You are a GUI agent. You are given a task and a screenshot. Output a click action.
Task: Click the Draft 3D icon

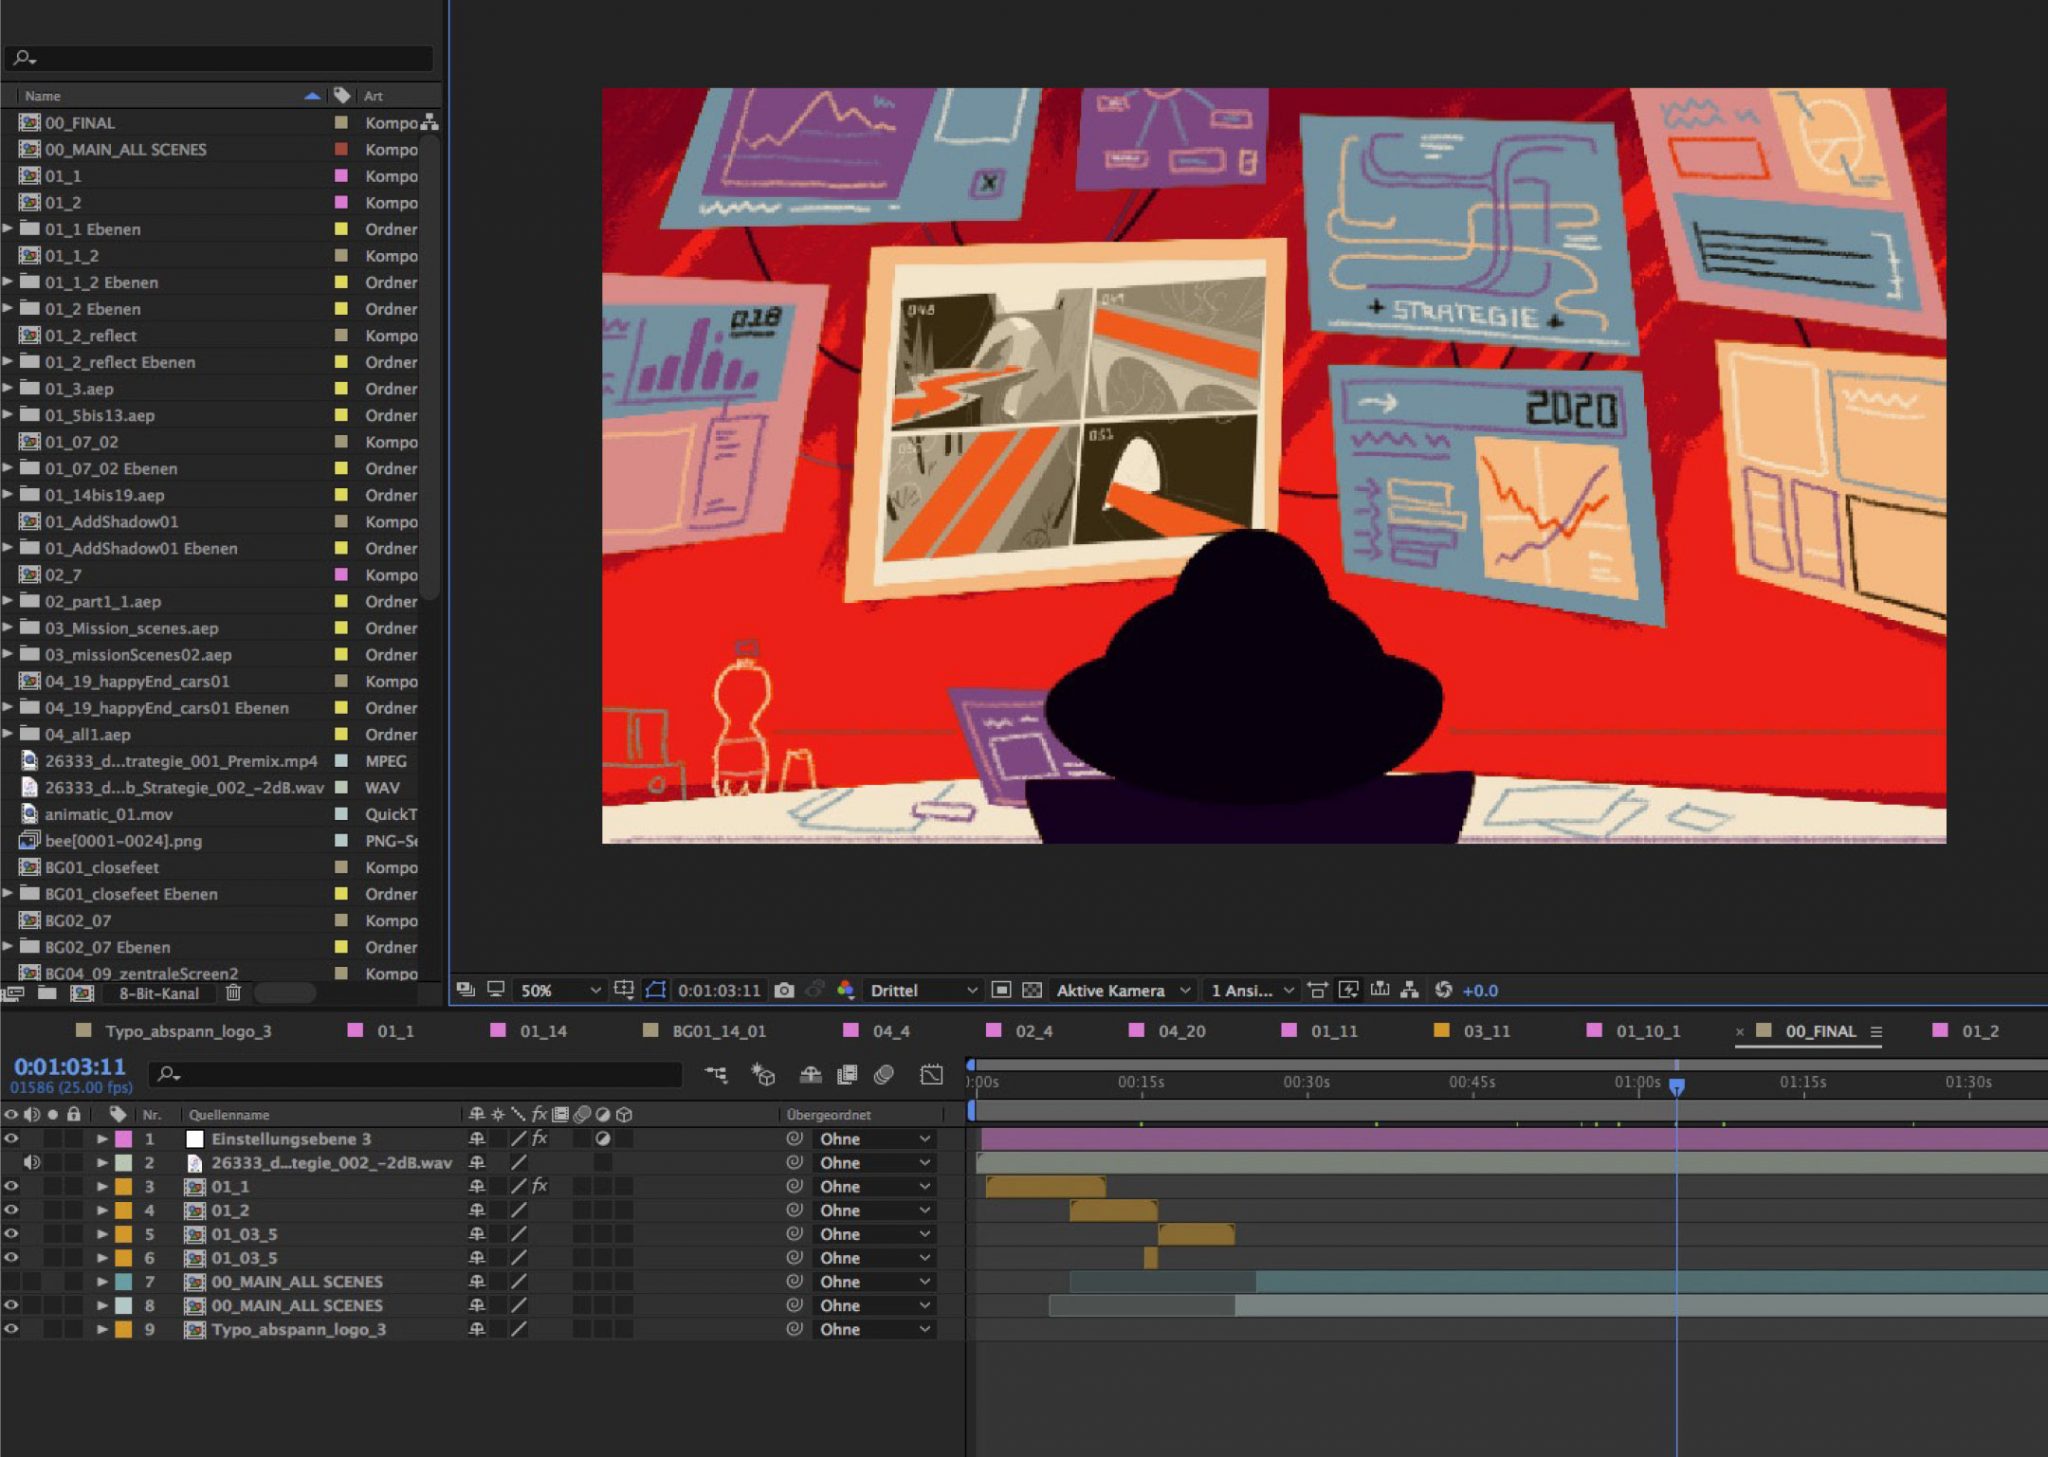(x=763, y=1075)
